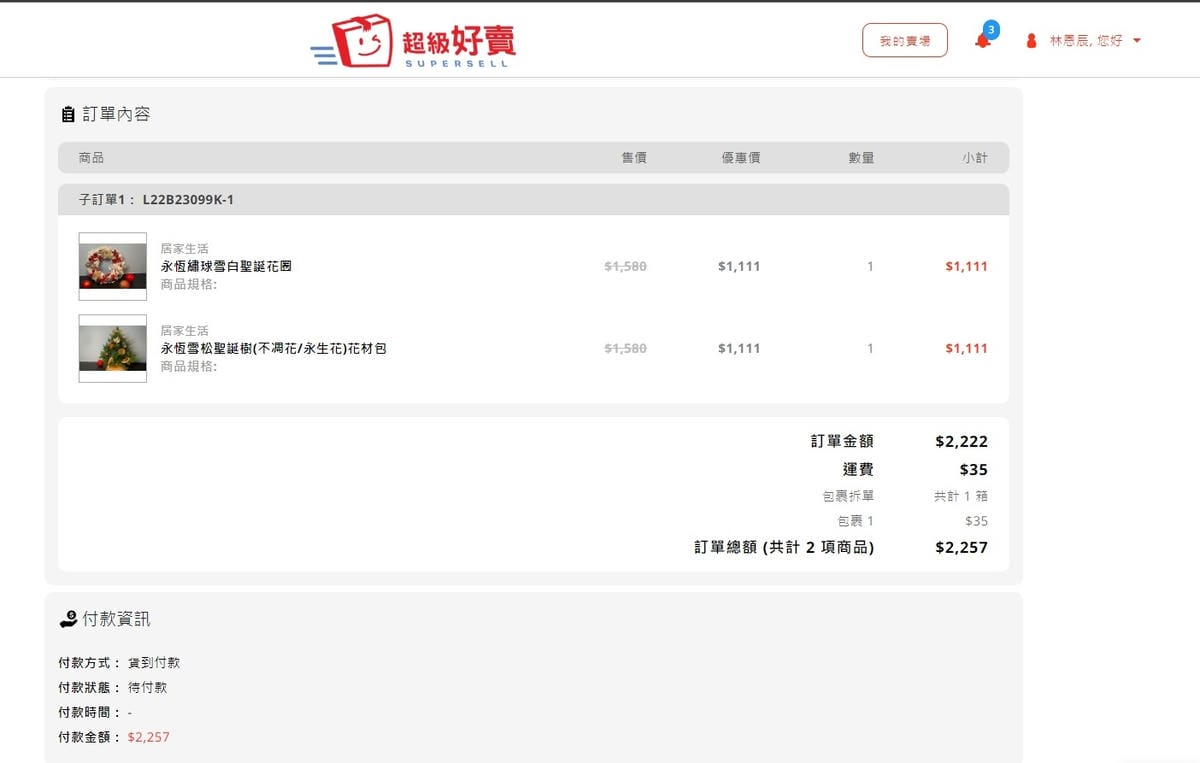Click the 訂單內容 clipboard icon
This screenshot has width=1200, height=763.
66,113
